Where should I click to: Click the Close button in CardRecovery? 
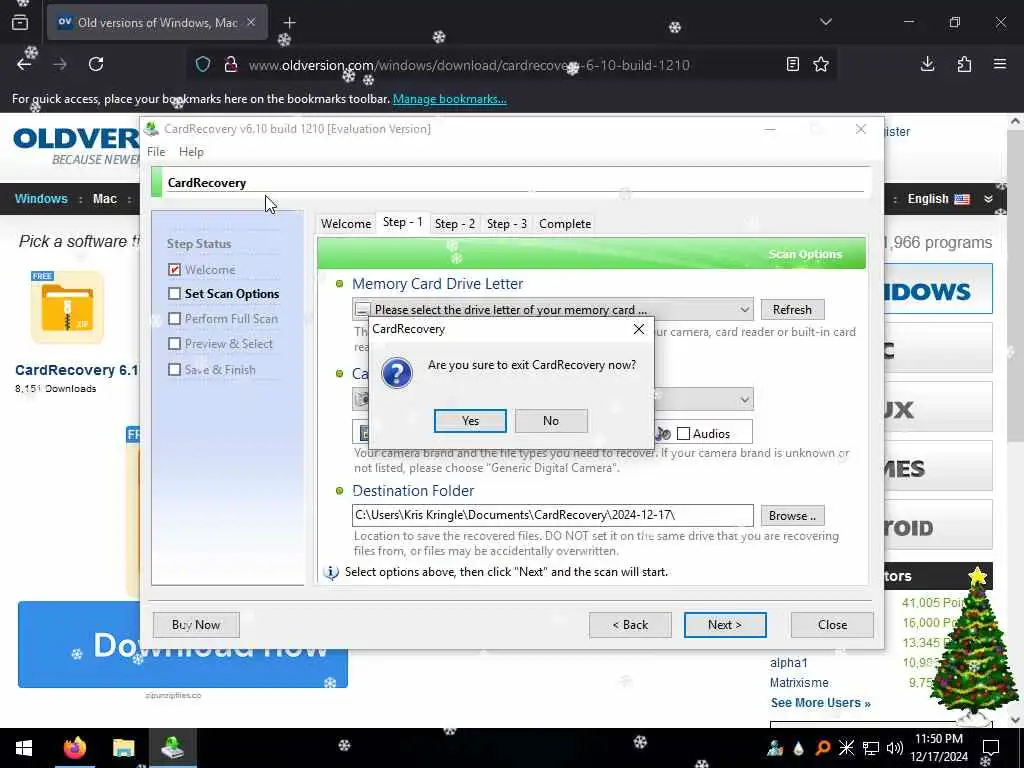click(x=832, y=625)
